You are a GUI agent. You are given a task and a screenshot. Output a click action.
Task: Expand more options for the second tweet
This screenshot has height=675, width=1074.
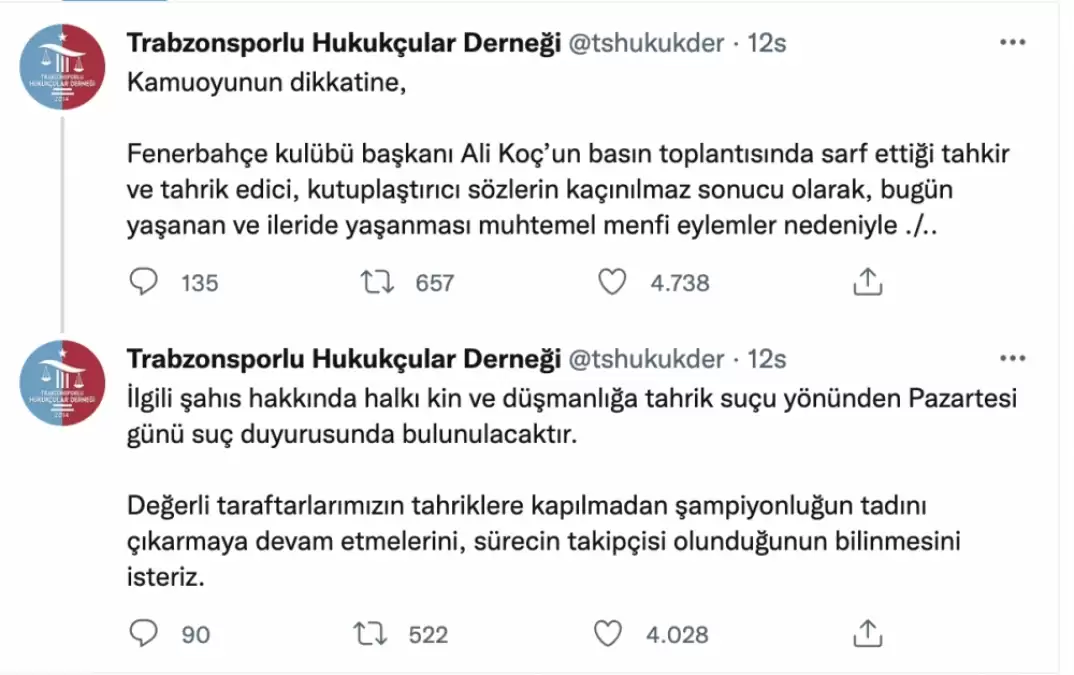tap(1012, 359)
